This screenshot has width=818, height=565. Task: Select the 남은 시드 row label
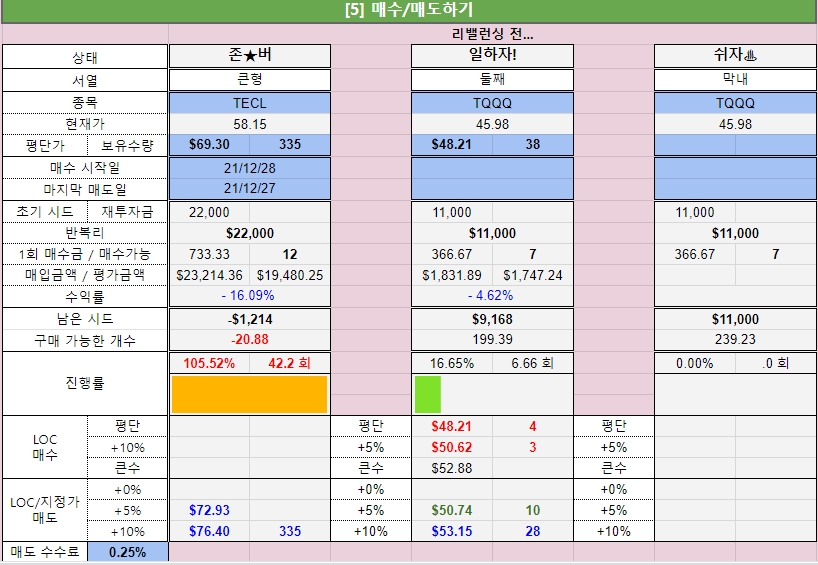85,319
